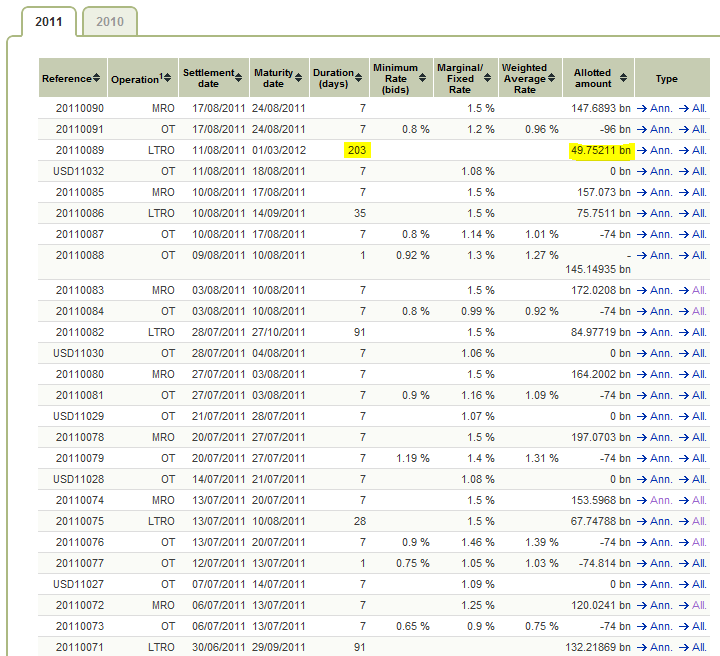This screenshot has height=656, width=720.
Task: Click the Type column header
Action: [667, 78]
